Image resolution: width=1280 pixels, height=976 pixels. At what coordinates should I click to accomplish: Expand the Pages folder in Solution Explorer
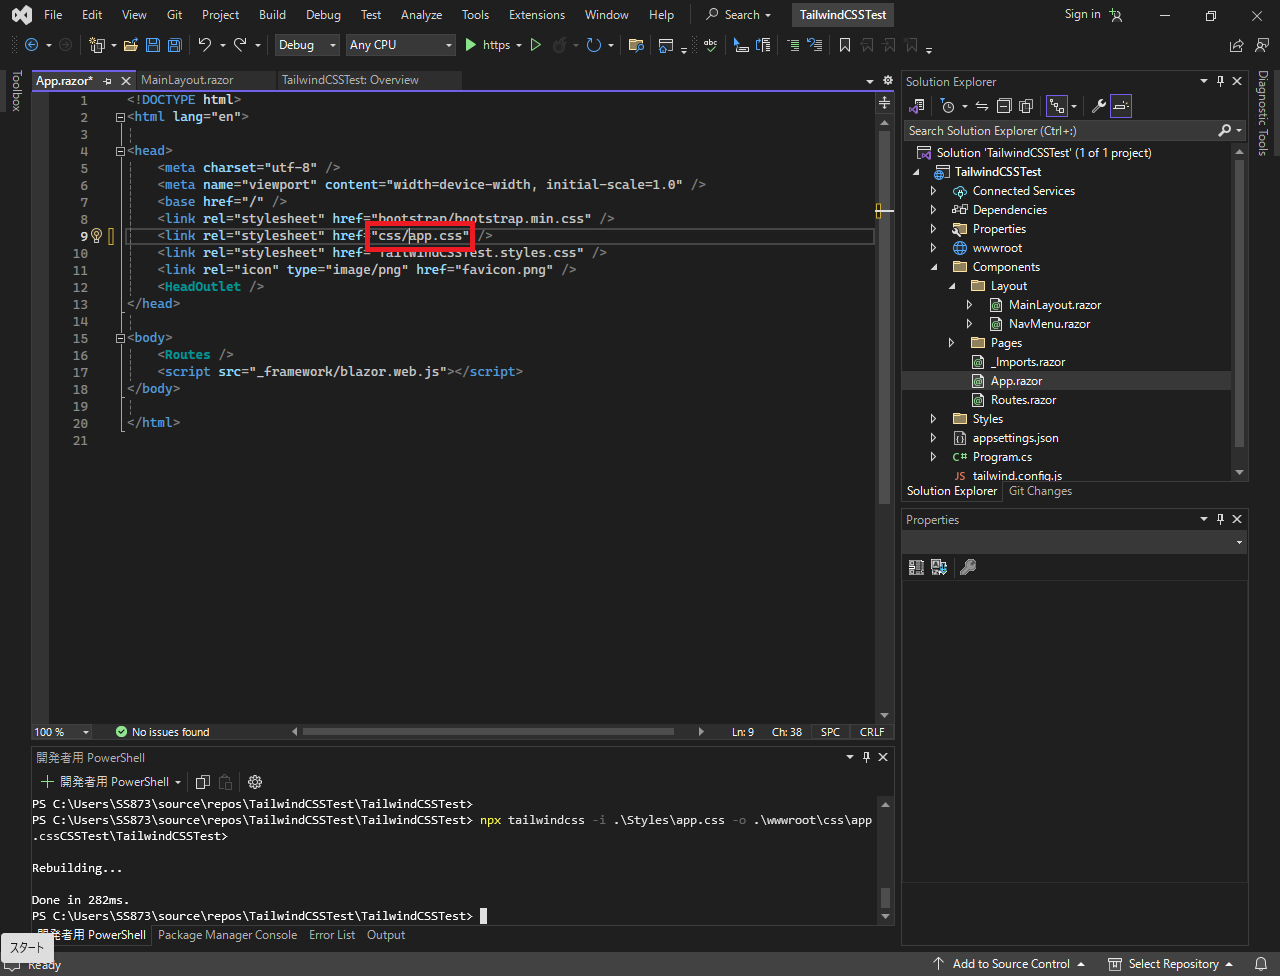pos(952,343)
